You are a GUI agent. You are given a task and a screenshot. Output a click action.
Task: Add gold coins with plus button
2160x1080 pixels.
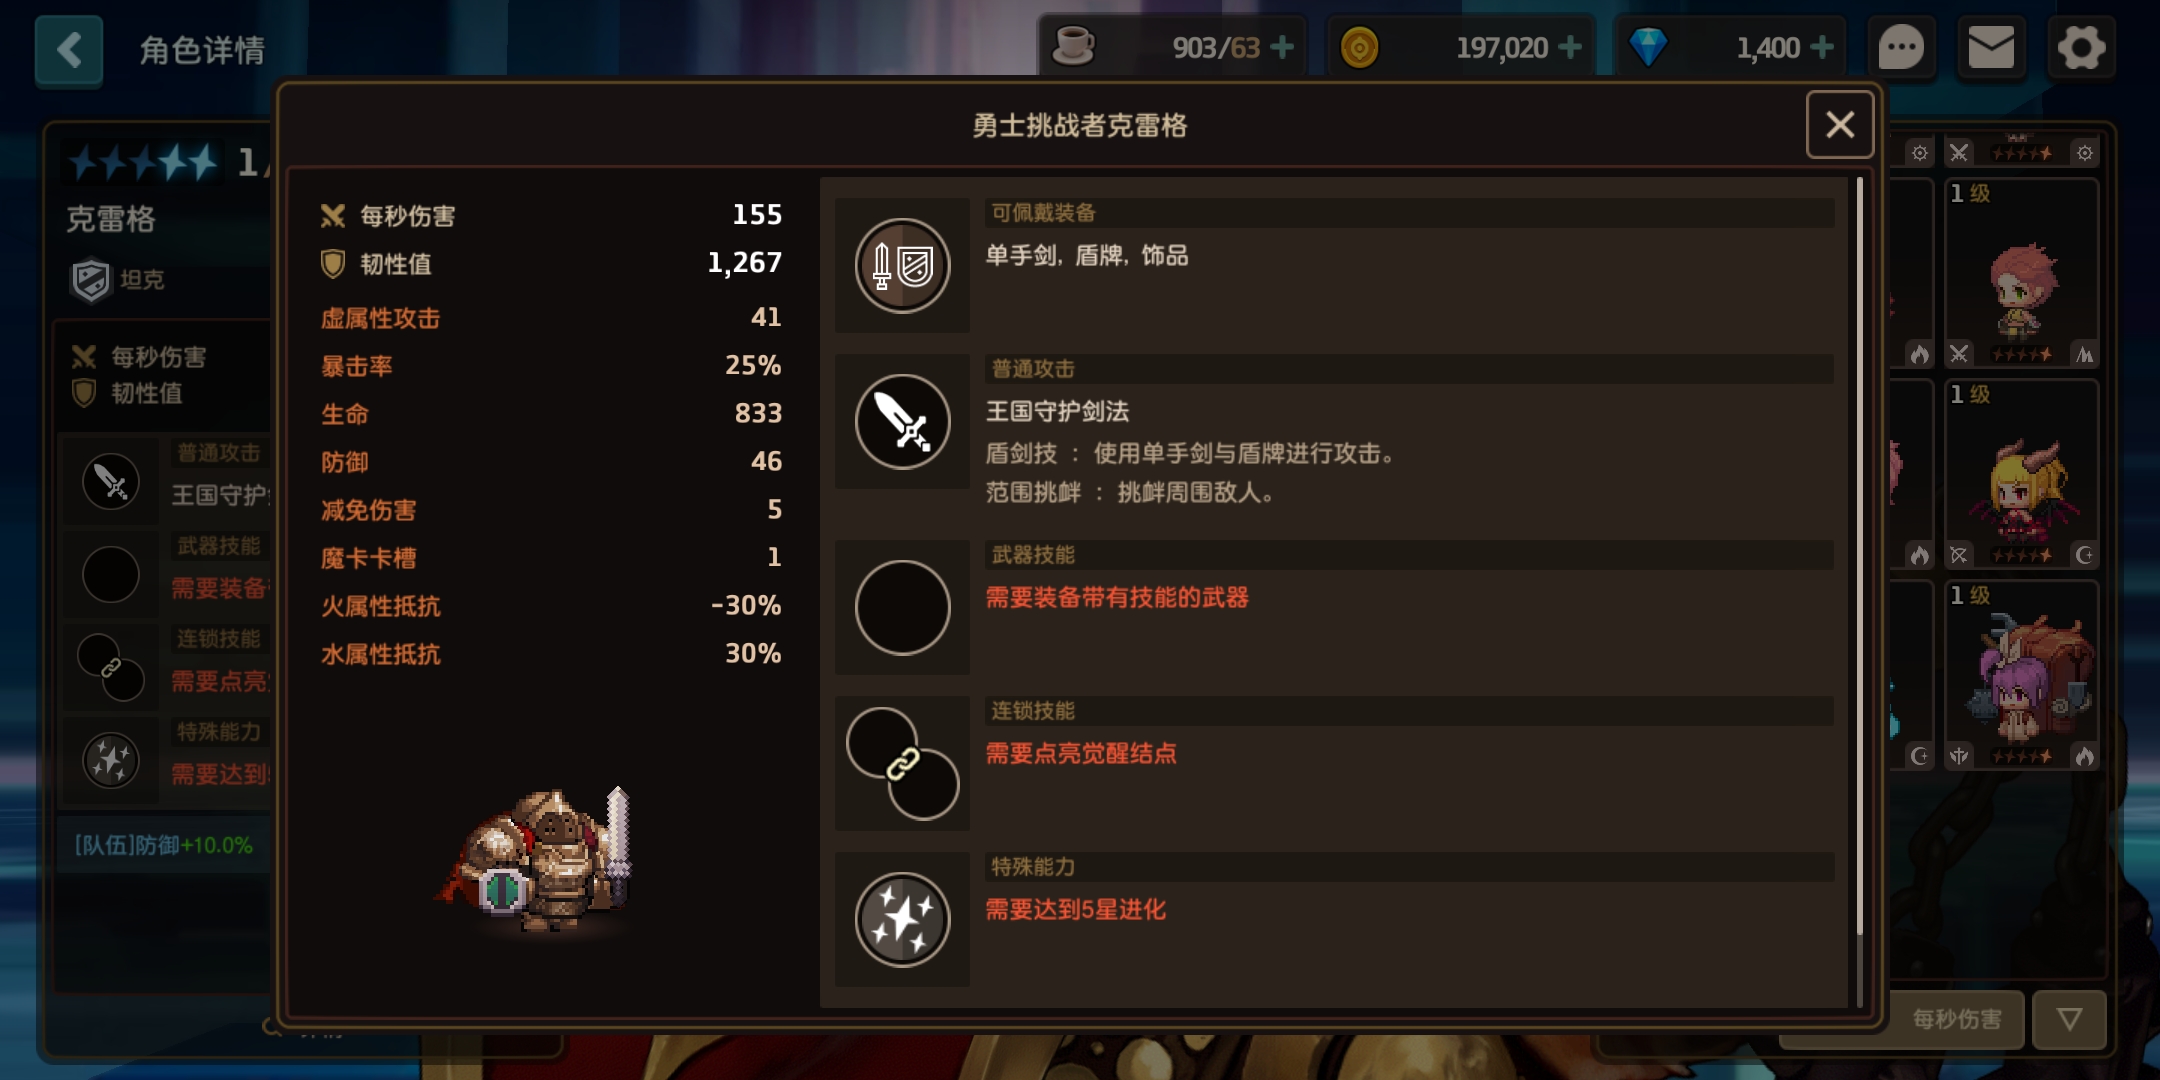1570,47
